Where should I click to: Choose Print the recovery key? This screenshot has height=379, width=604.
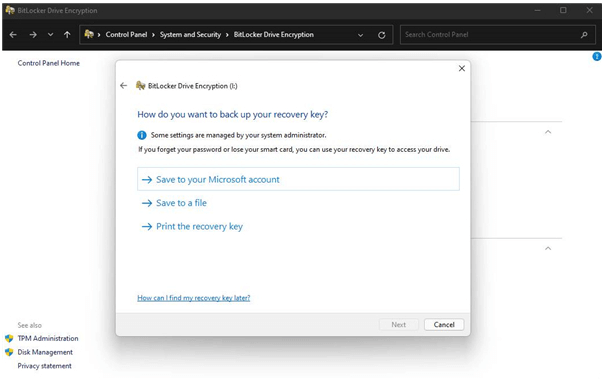[x=199, y=226]
